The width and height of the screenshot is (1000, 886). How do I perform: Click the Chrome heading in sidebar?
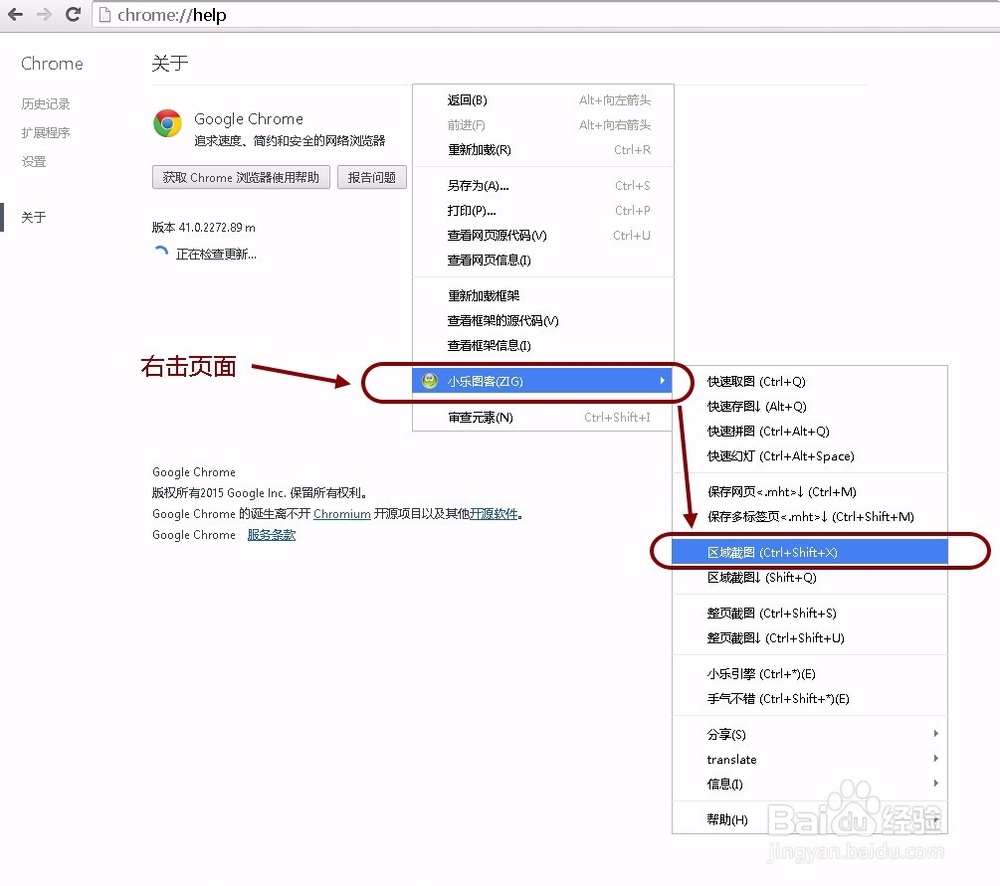pyautogui.click(x=52, y=63)
